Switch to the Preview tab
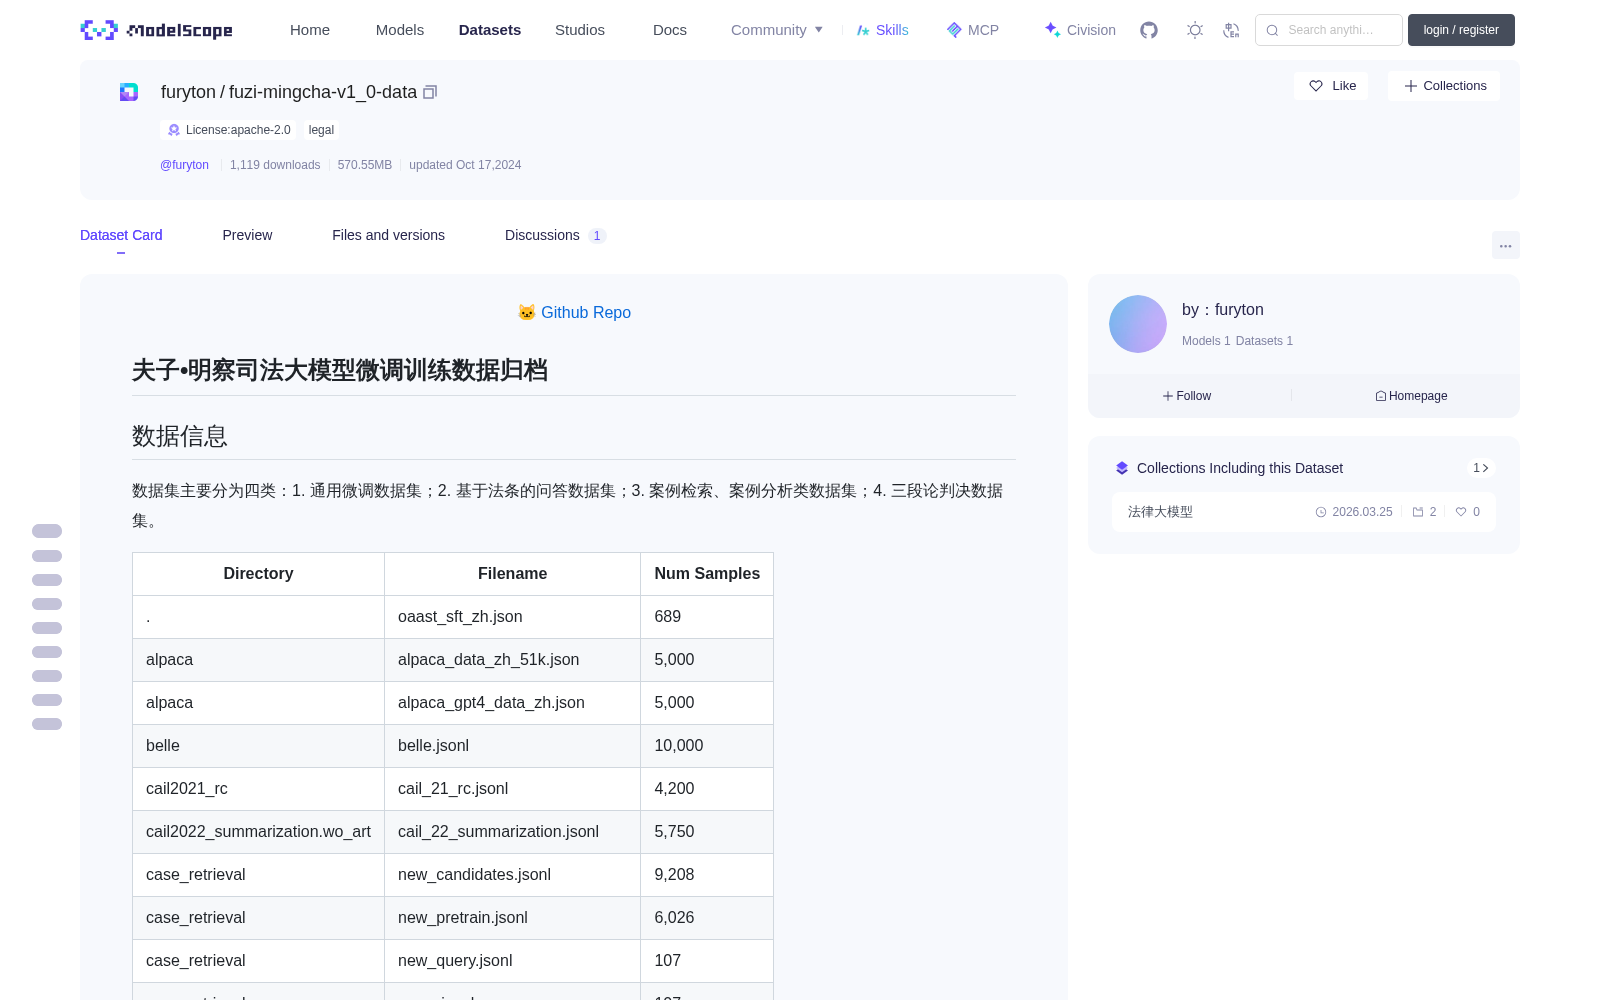Viewport: 1600px width, 1000px height. (x=247, y=235)
